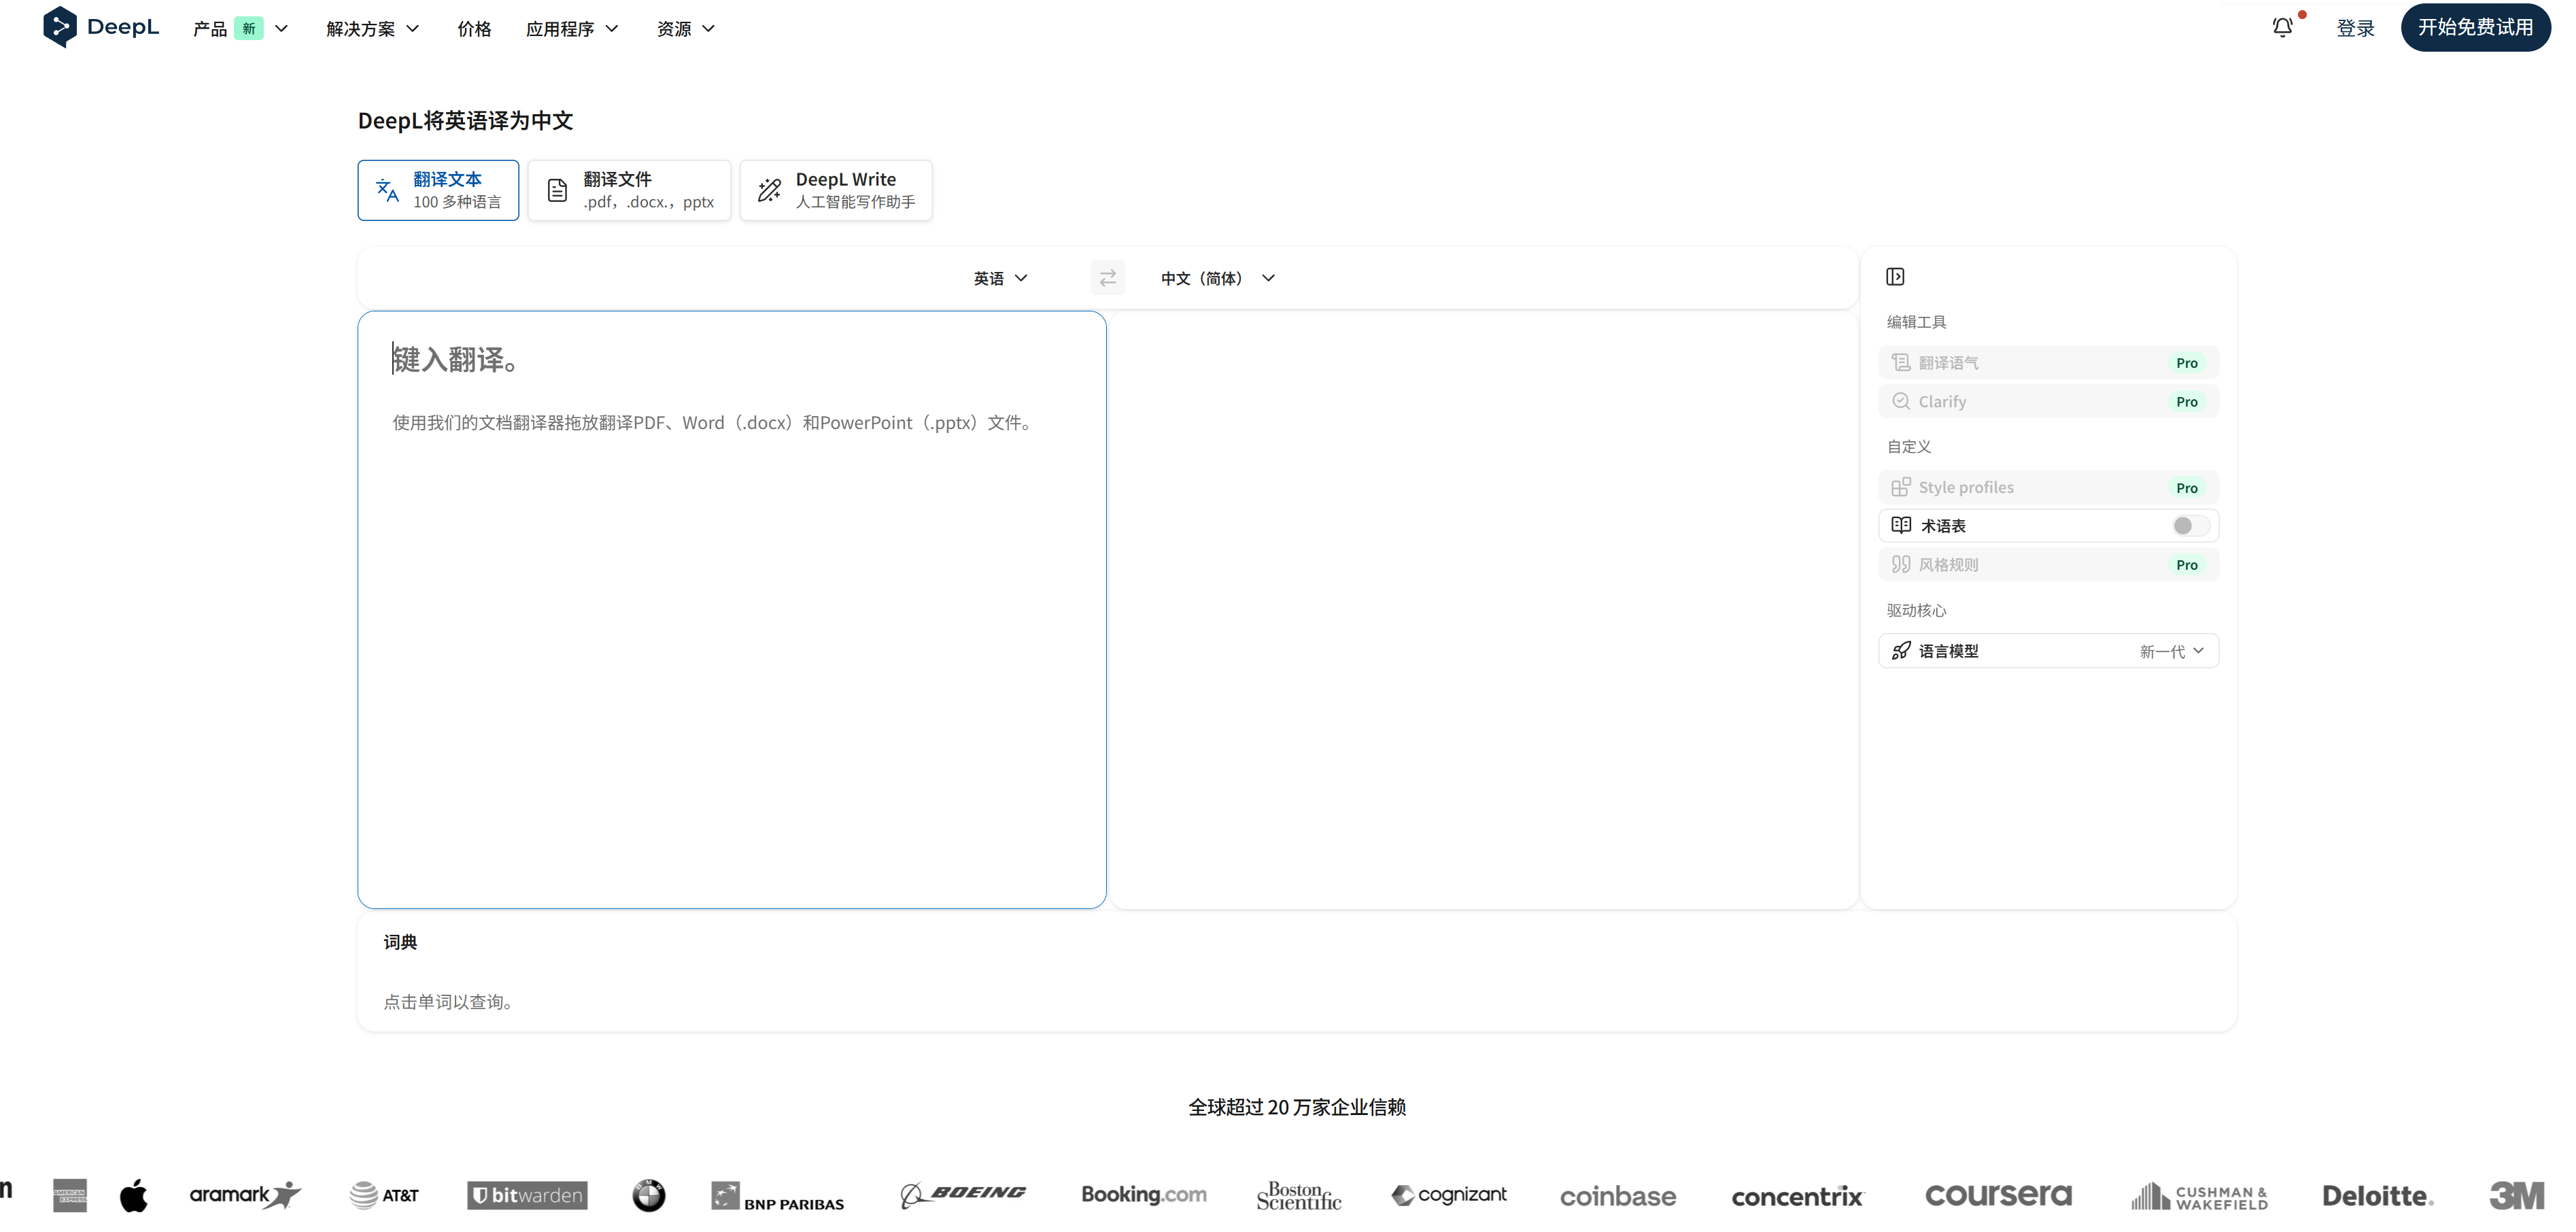
Task: Click the DeepL logo icon
Action: point(59,27)
